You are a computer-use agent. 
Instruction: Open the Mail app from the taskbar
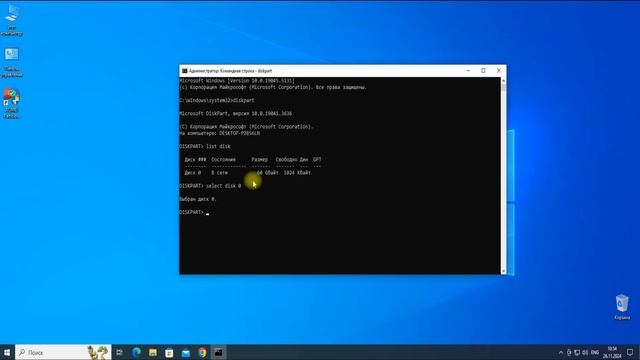point(186,352)
